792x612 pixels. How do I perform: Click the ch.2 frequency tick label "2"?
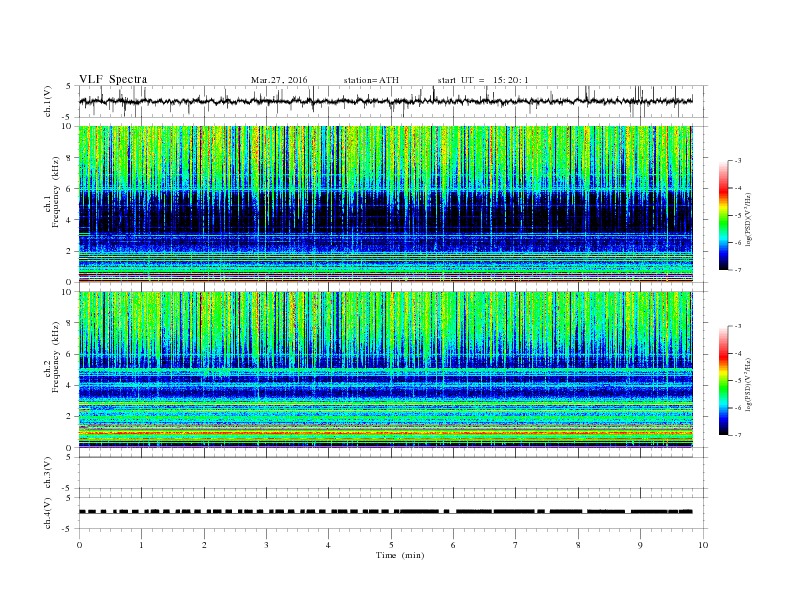pyautogui.click(x=69, y=417)
